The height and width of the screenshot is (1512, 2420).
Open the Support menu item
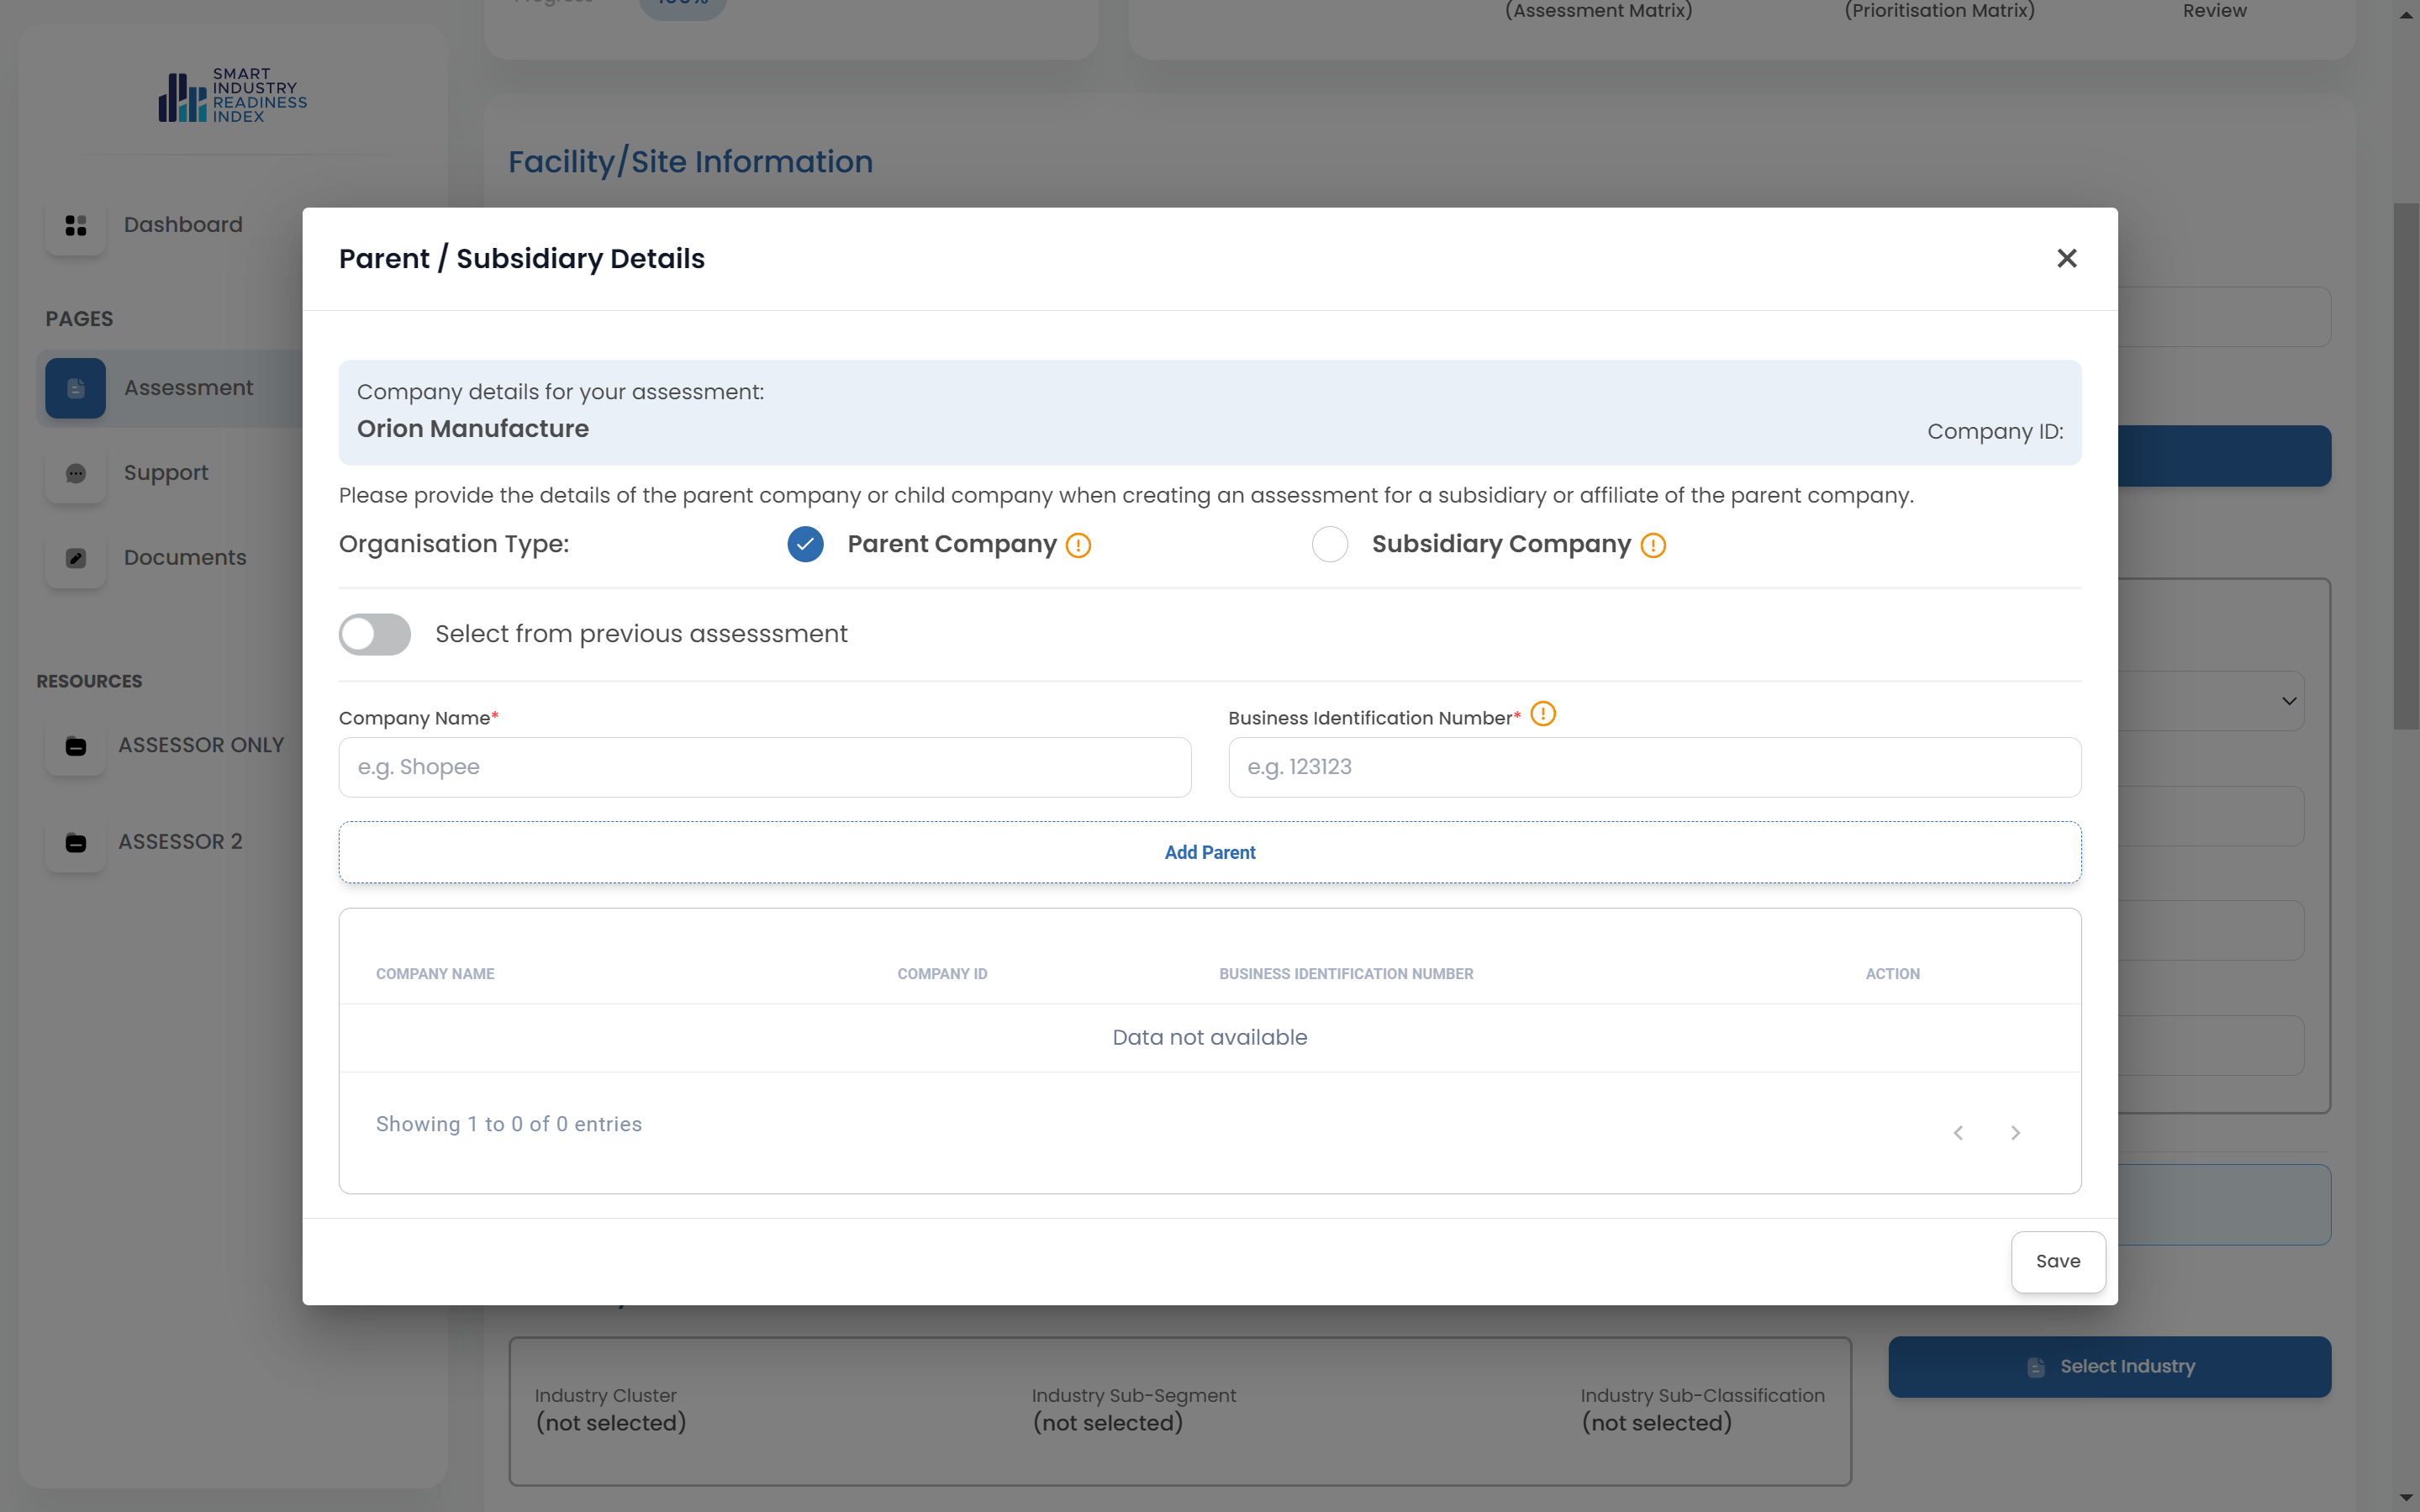166,473
